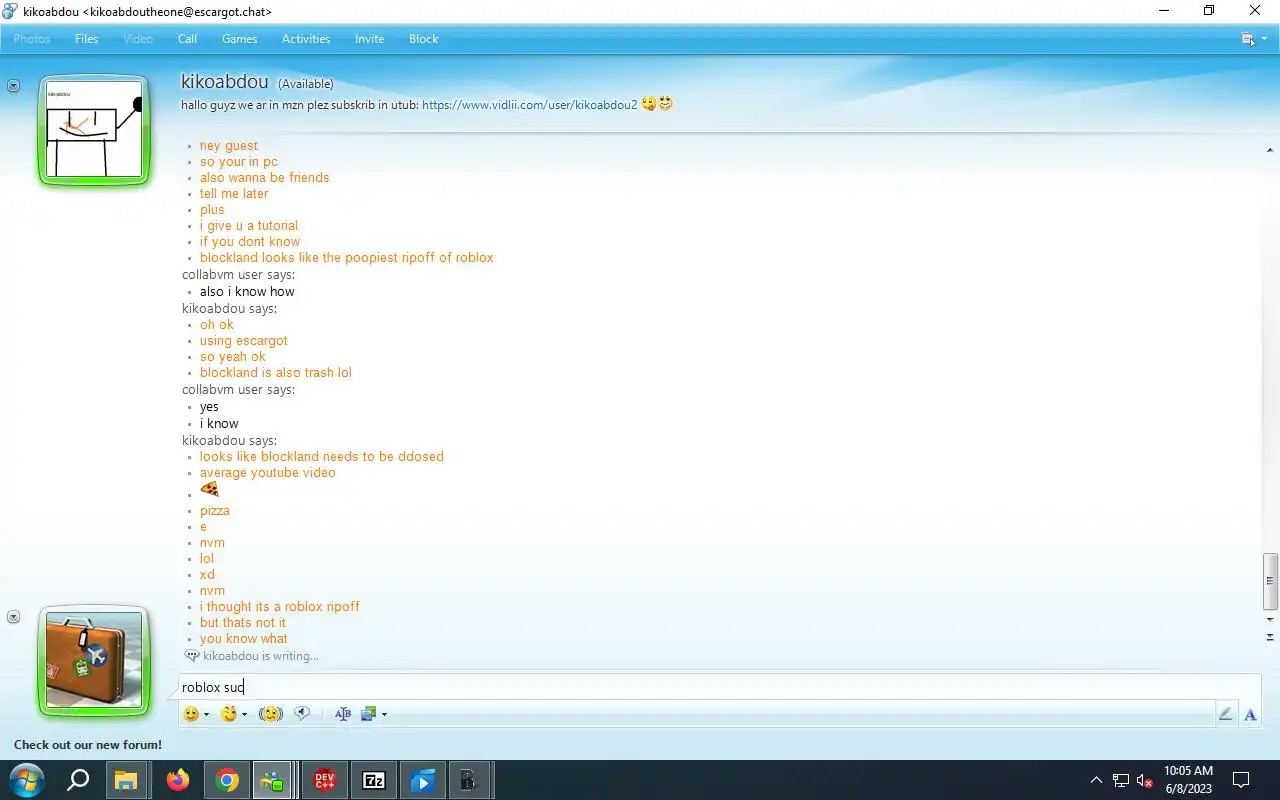Open the notification center icon
Screen dimensions: 1280x800
(1241, 780)
